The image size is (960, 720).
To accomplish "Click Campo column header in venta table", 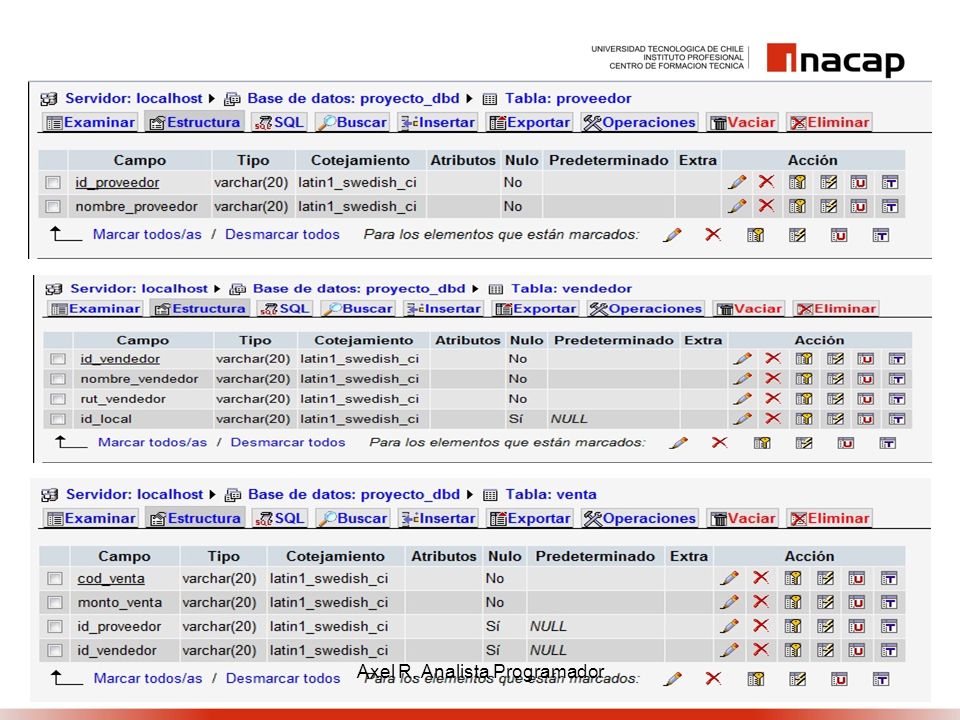I will pyautogui.click(x=124, y=557).
